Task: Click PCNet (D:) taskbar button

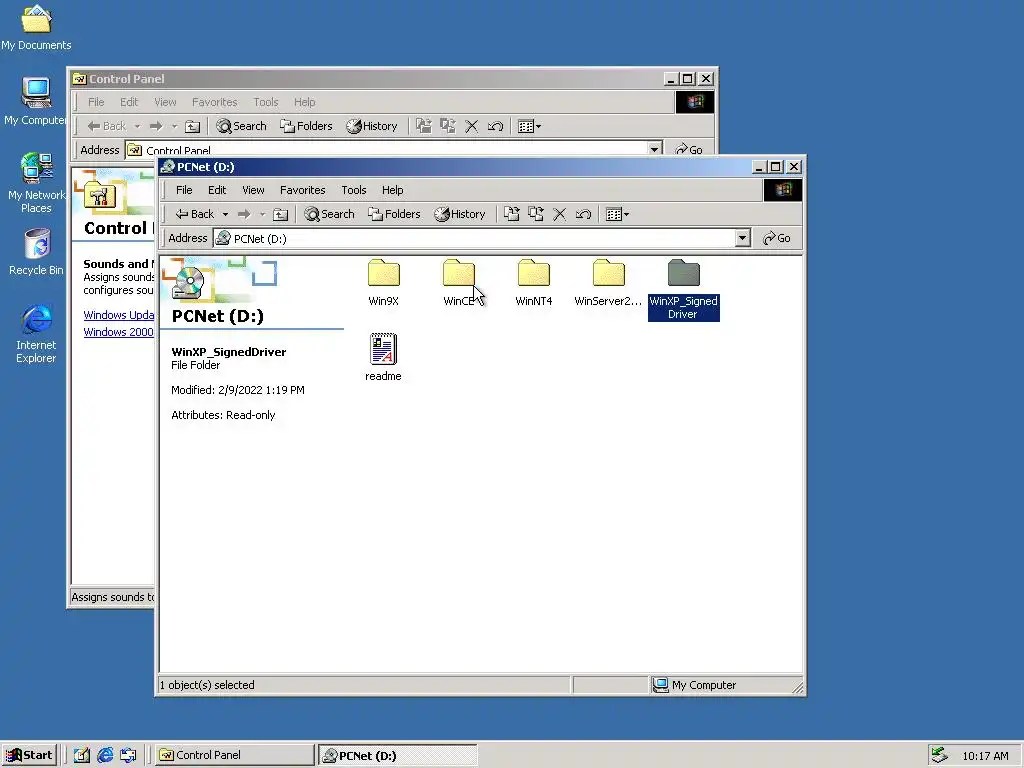Action: click(x=398, y=755)
